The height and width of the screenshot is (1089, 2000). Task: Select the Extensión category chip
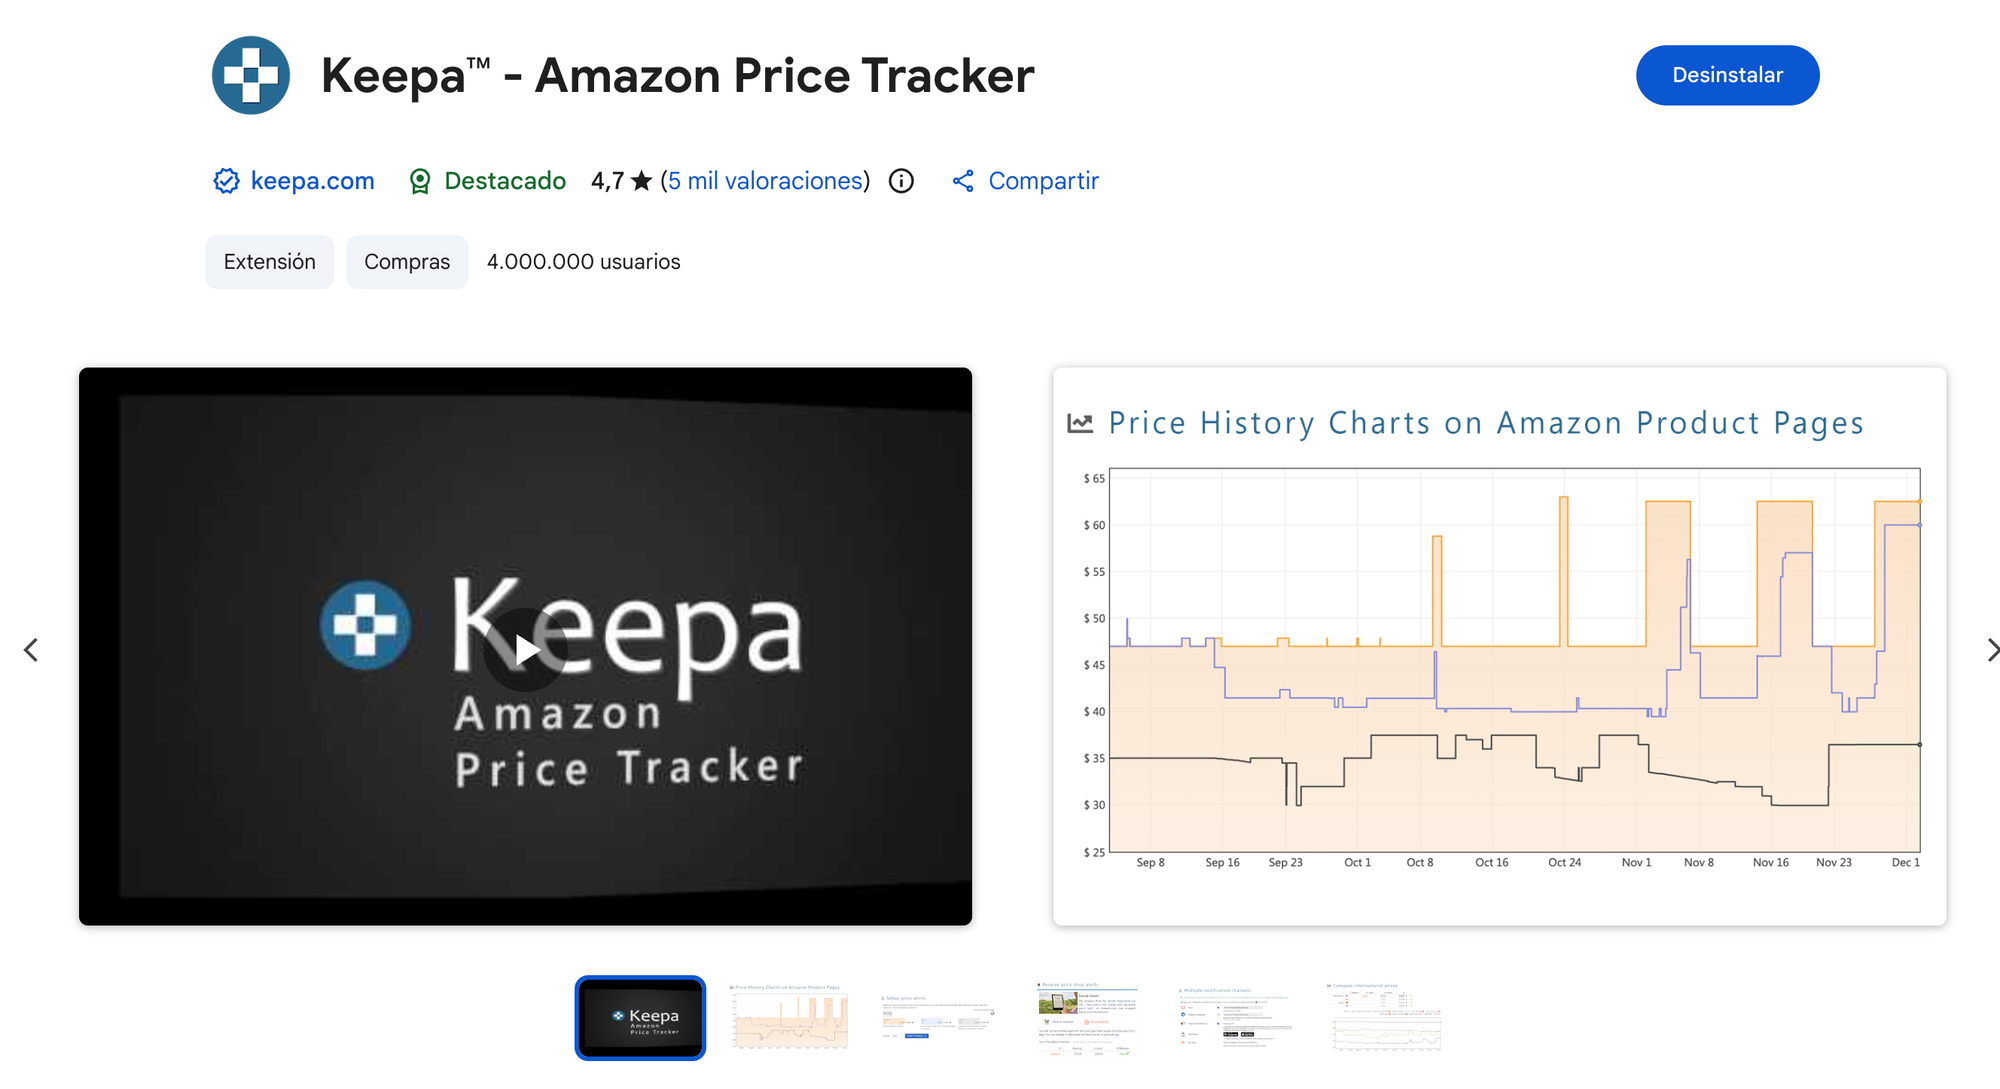click(270, 262)
